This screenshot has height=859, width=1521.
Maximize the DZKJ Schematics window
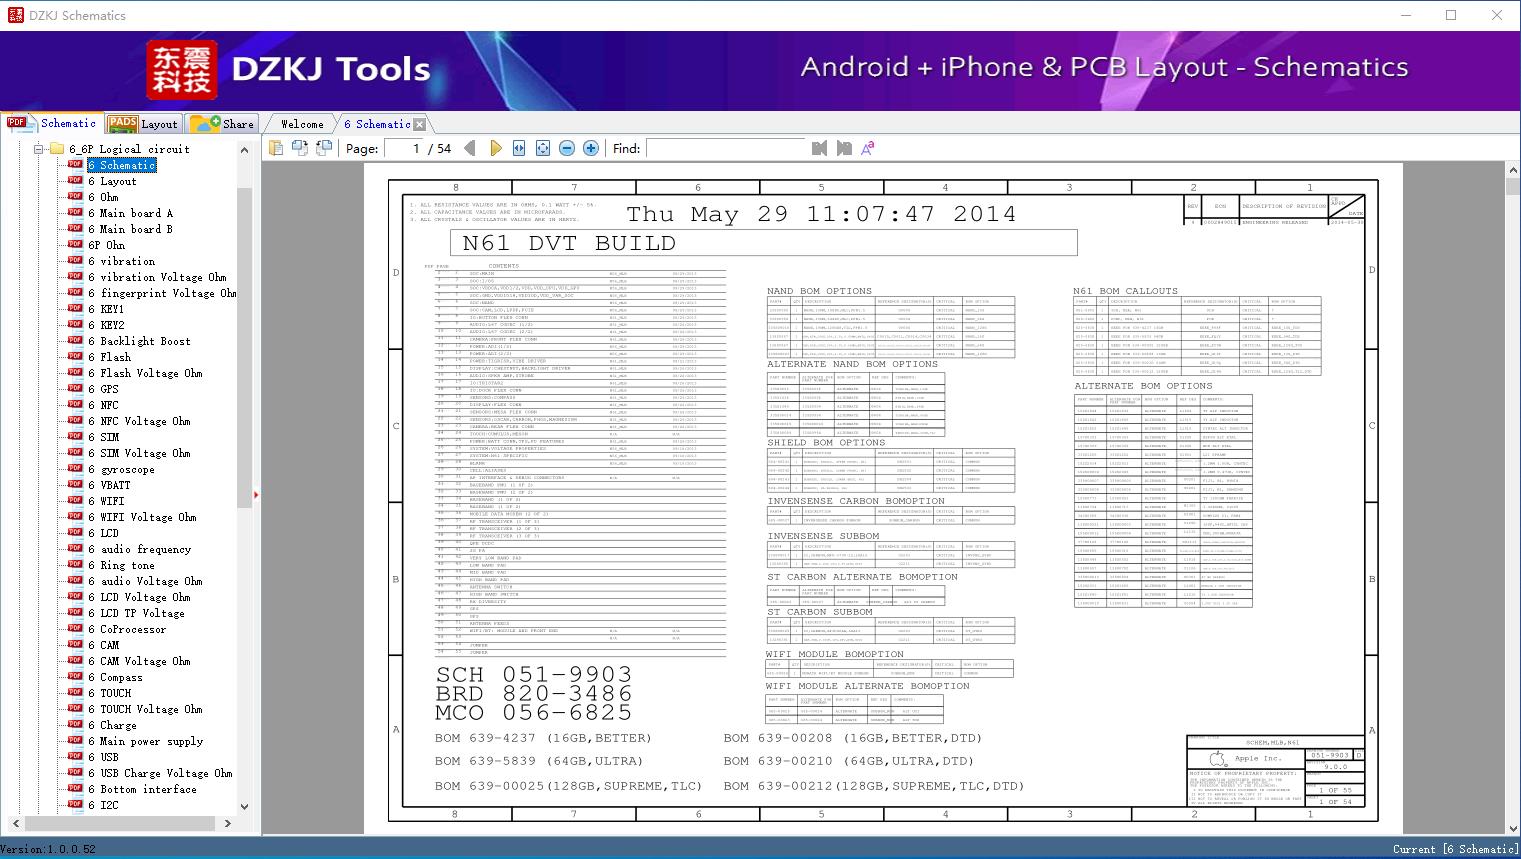coord(1451,15)
